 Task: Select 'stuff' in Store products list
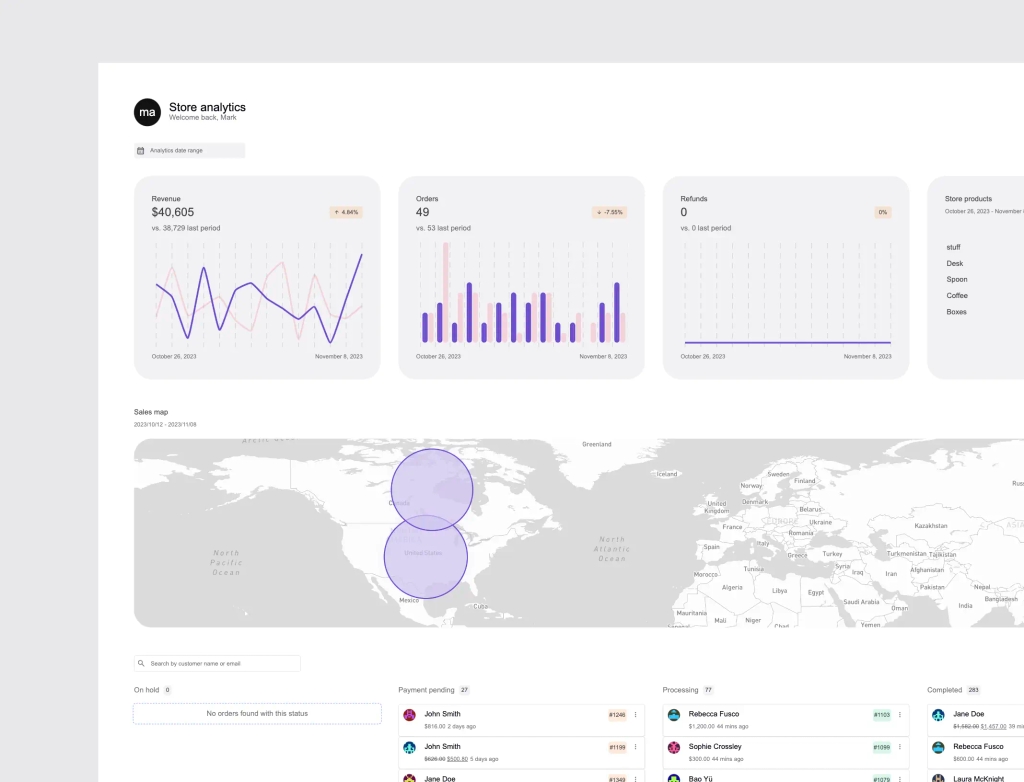(x=953, y=248)
